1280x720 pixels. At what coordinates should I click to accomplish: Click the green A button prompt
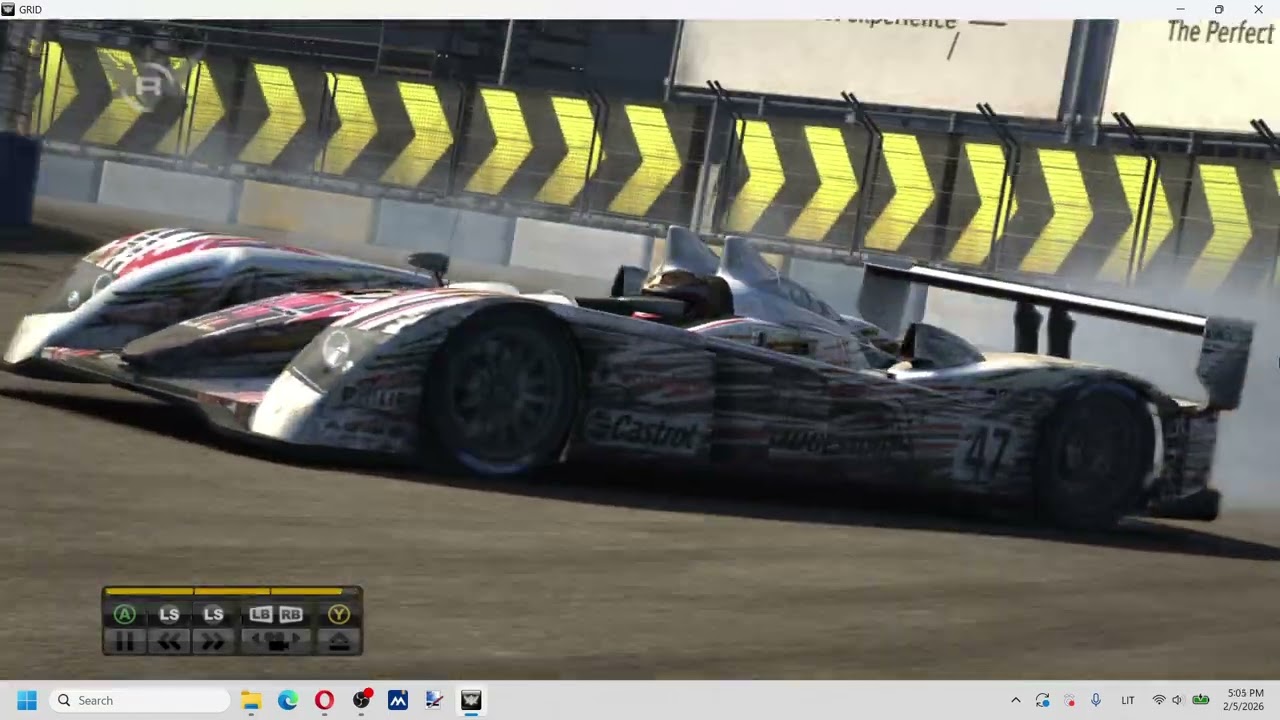[124, 614]
